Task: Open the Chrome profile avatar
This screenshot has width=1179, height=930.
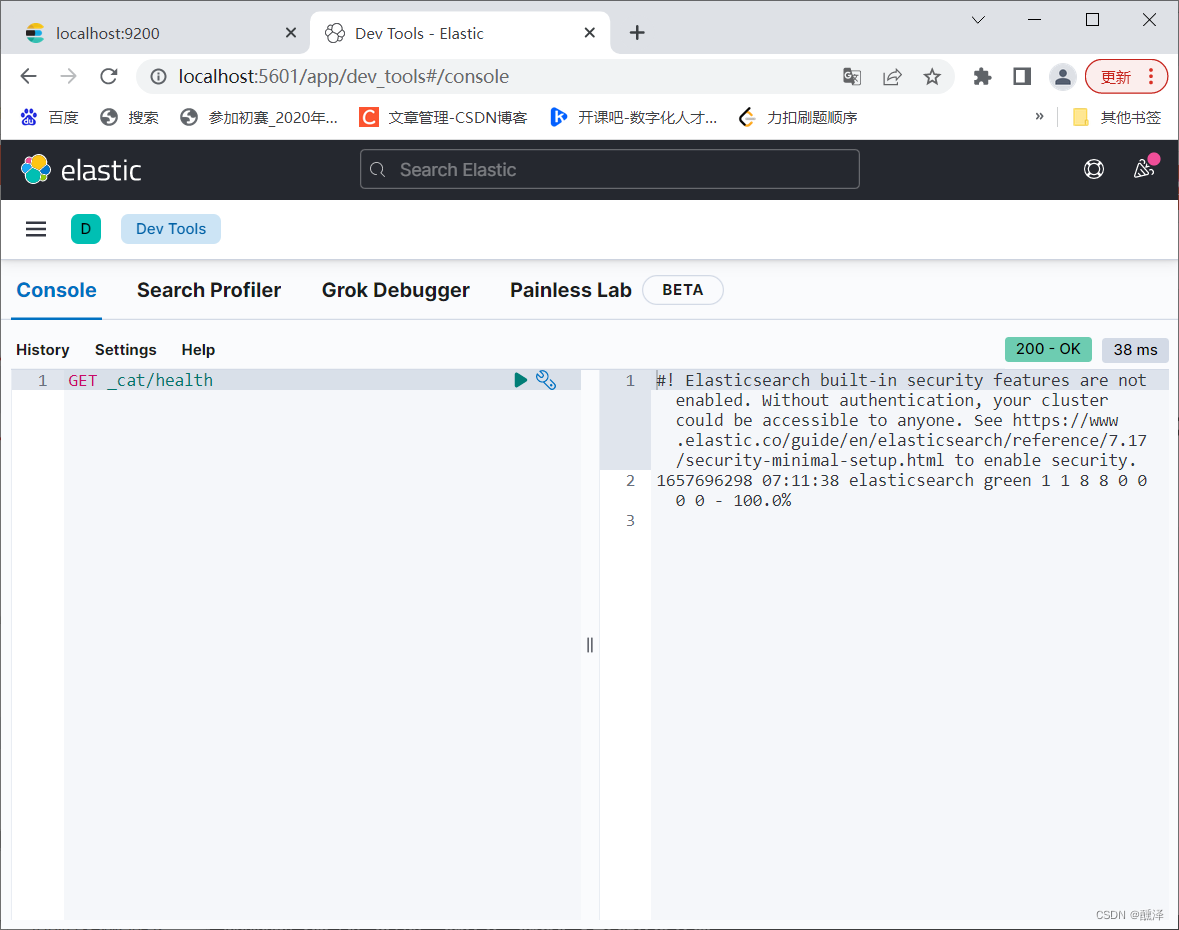Action: 1062,76
